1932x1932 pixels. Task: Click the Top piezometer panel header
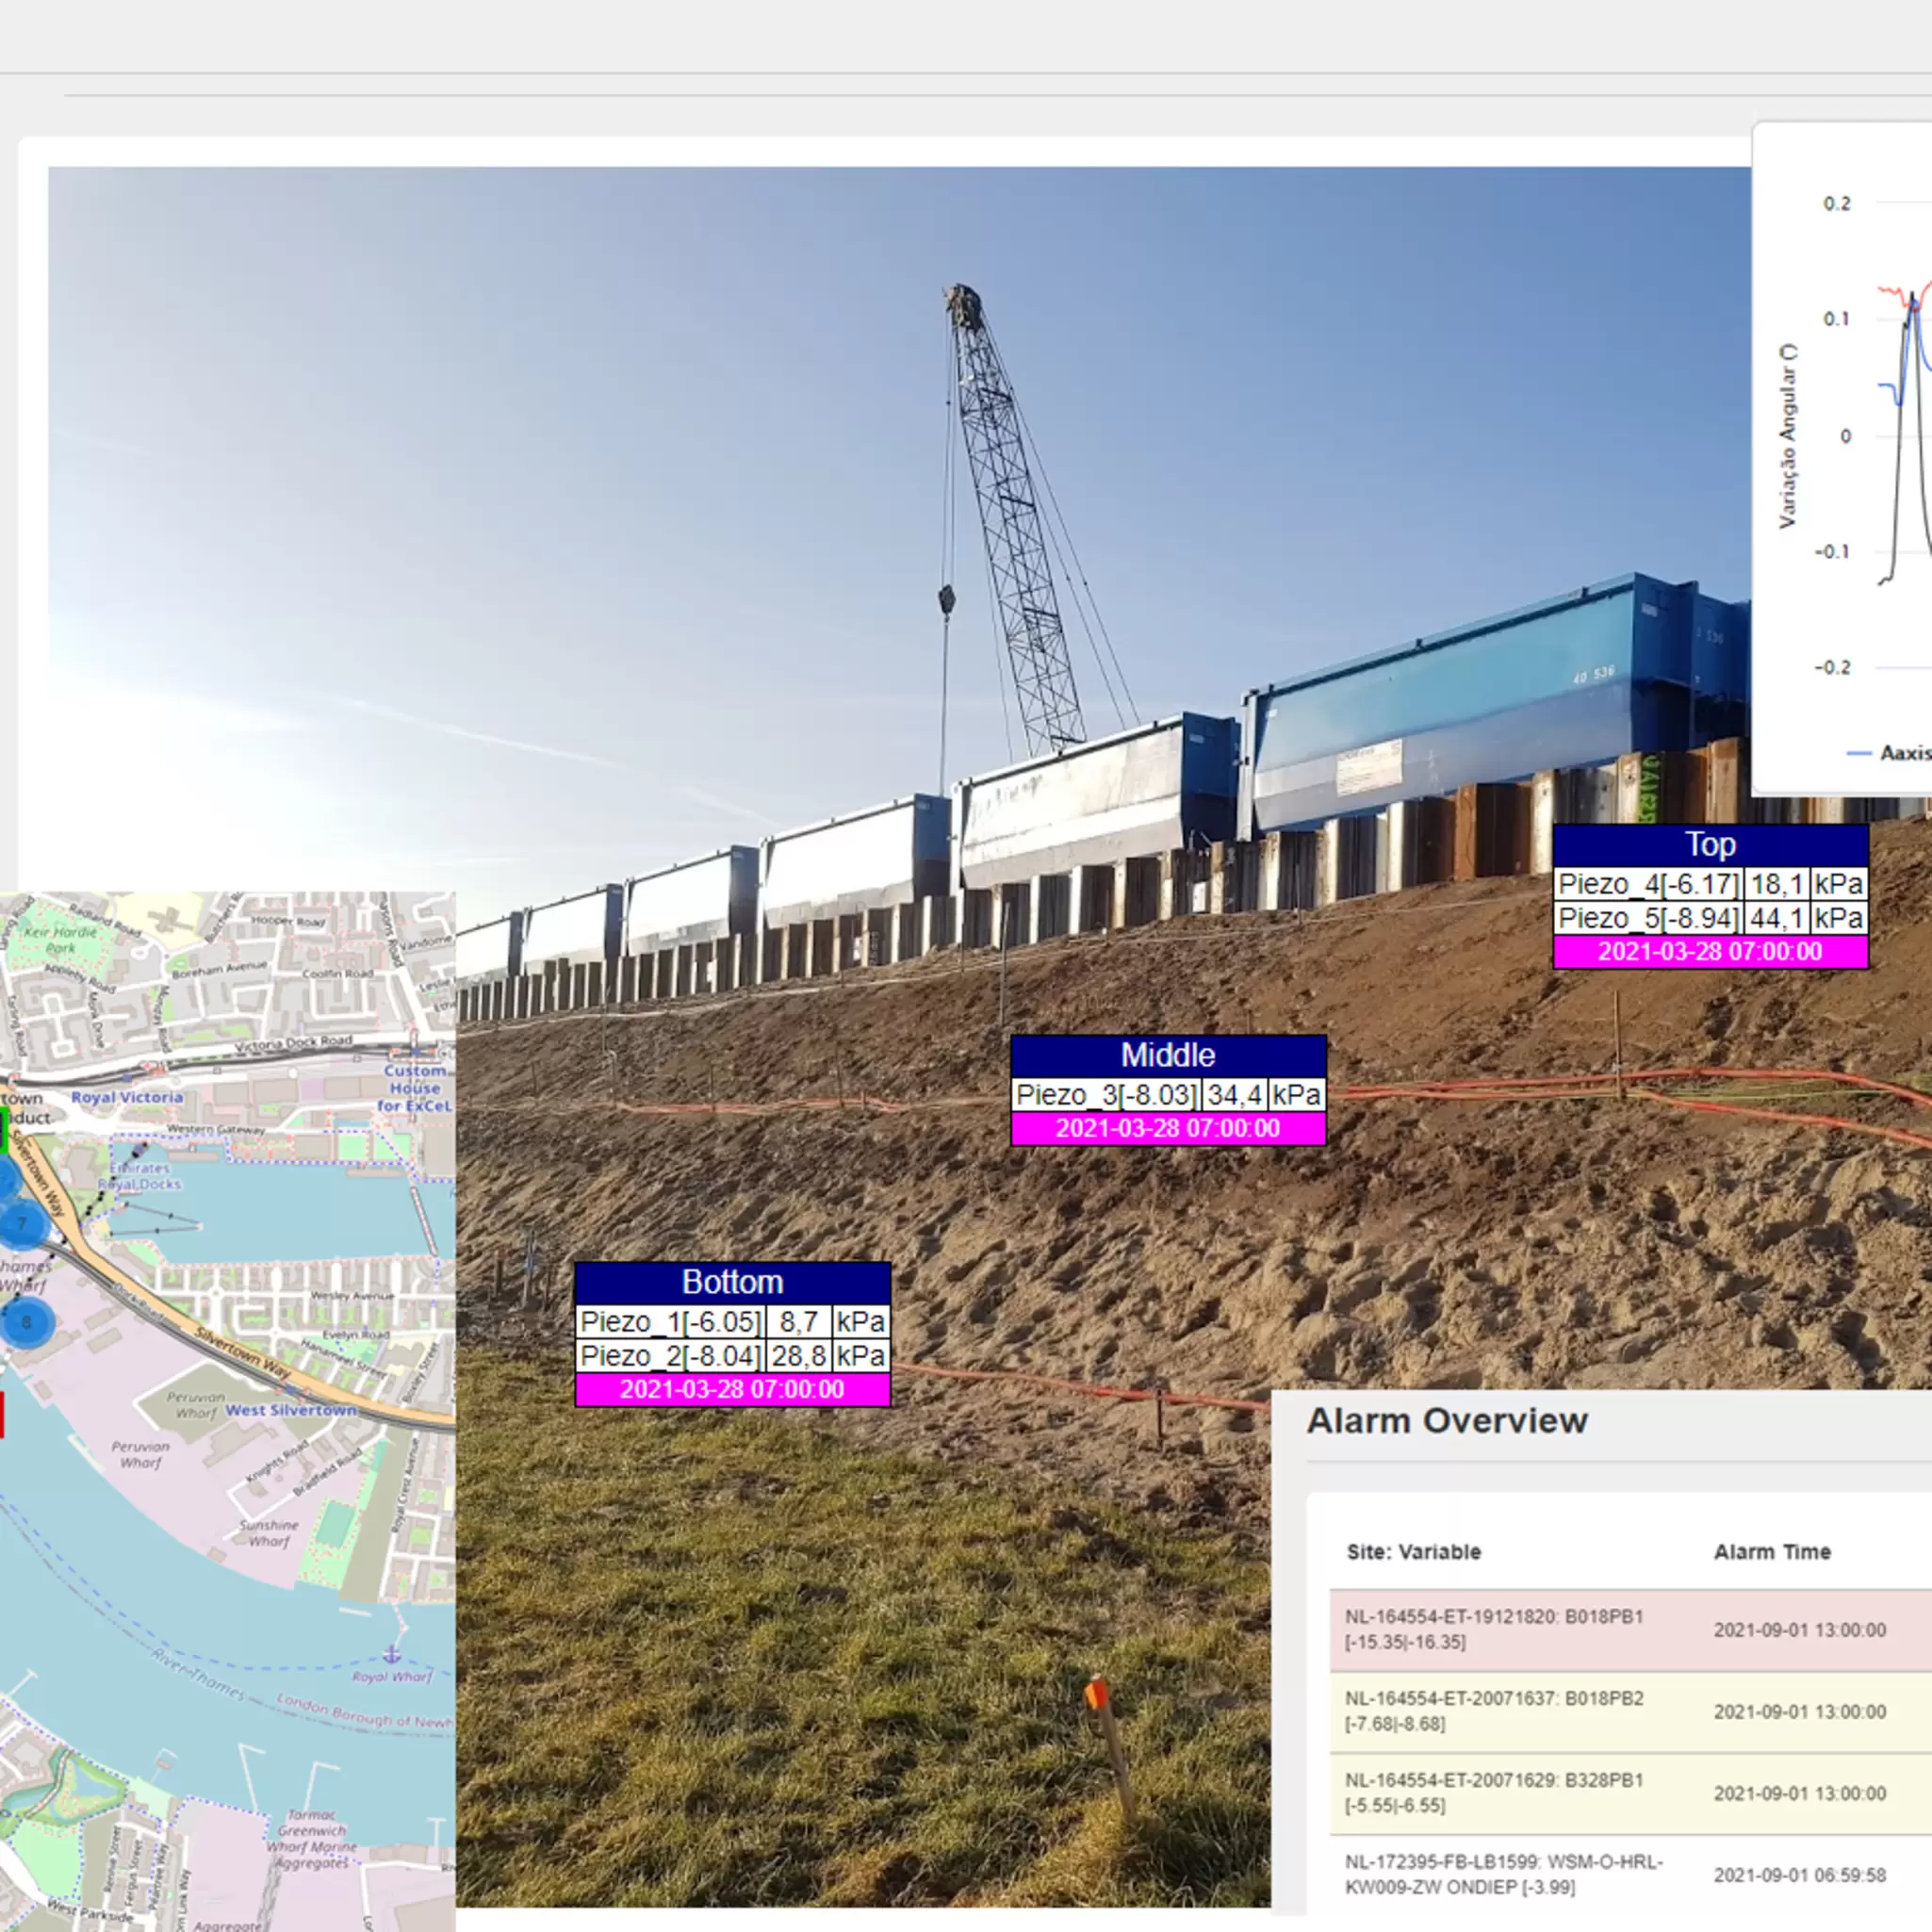coord(1710,845)
